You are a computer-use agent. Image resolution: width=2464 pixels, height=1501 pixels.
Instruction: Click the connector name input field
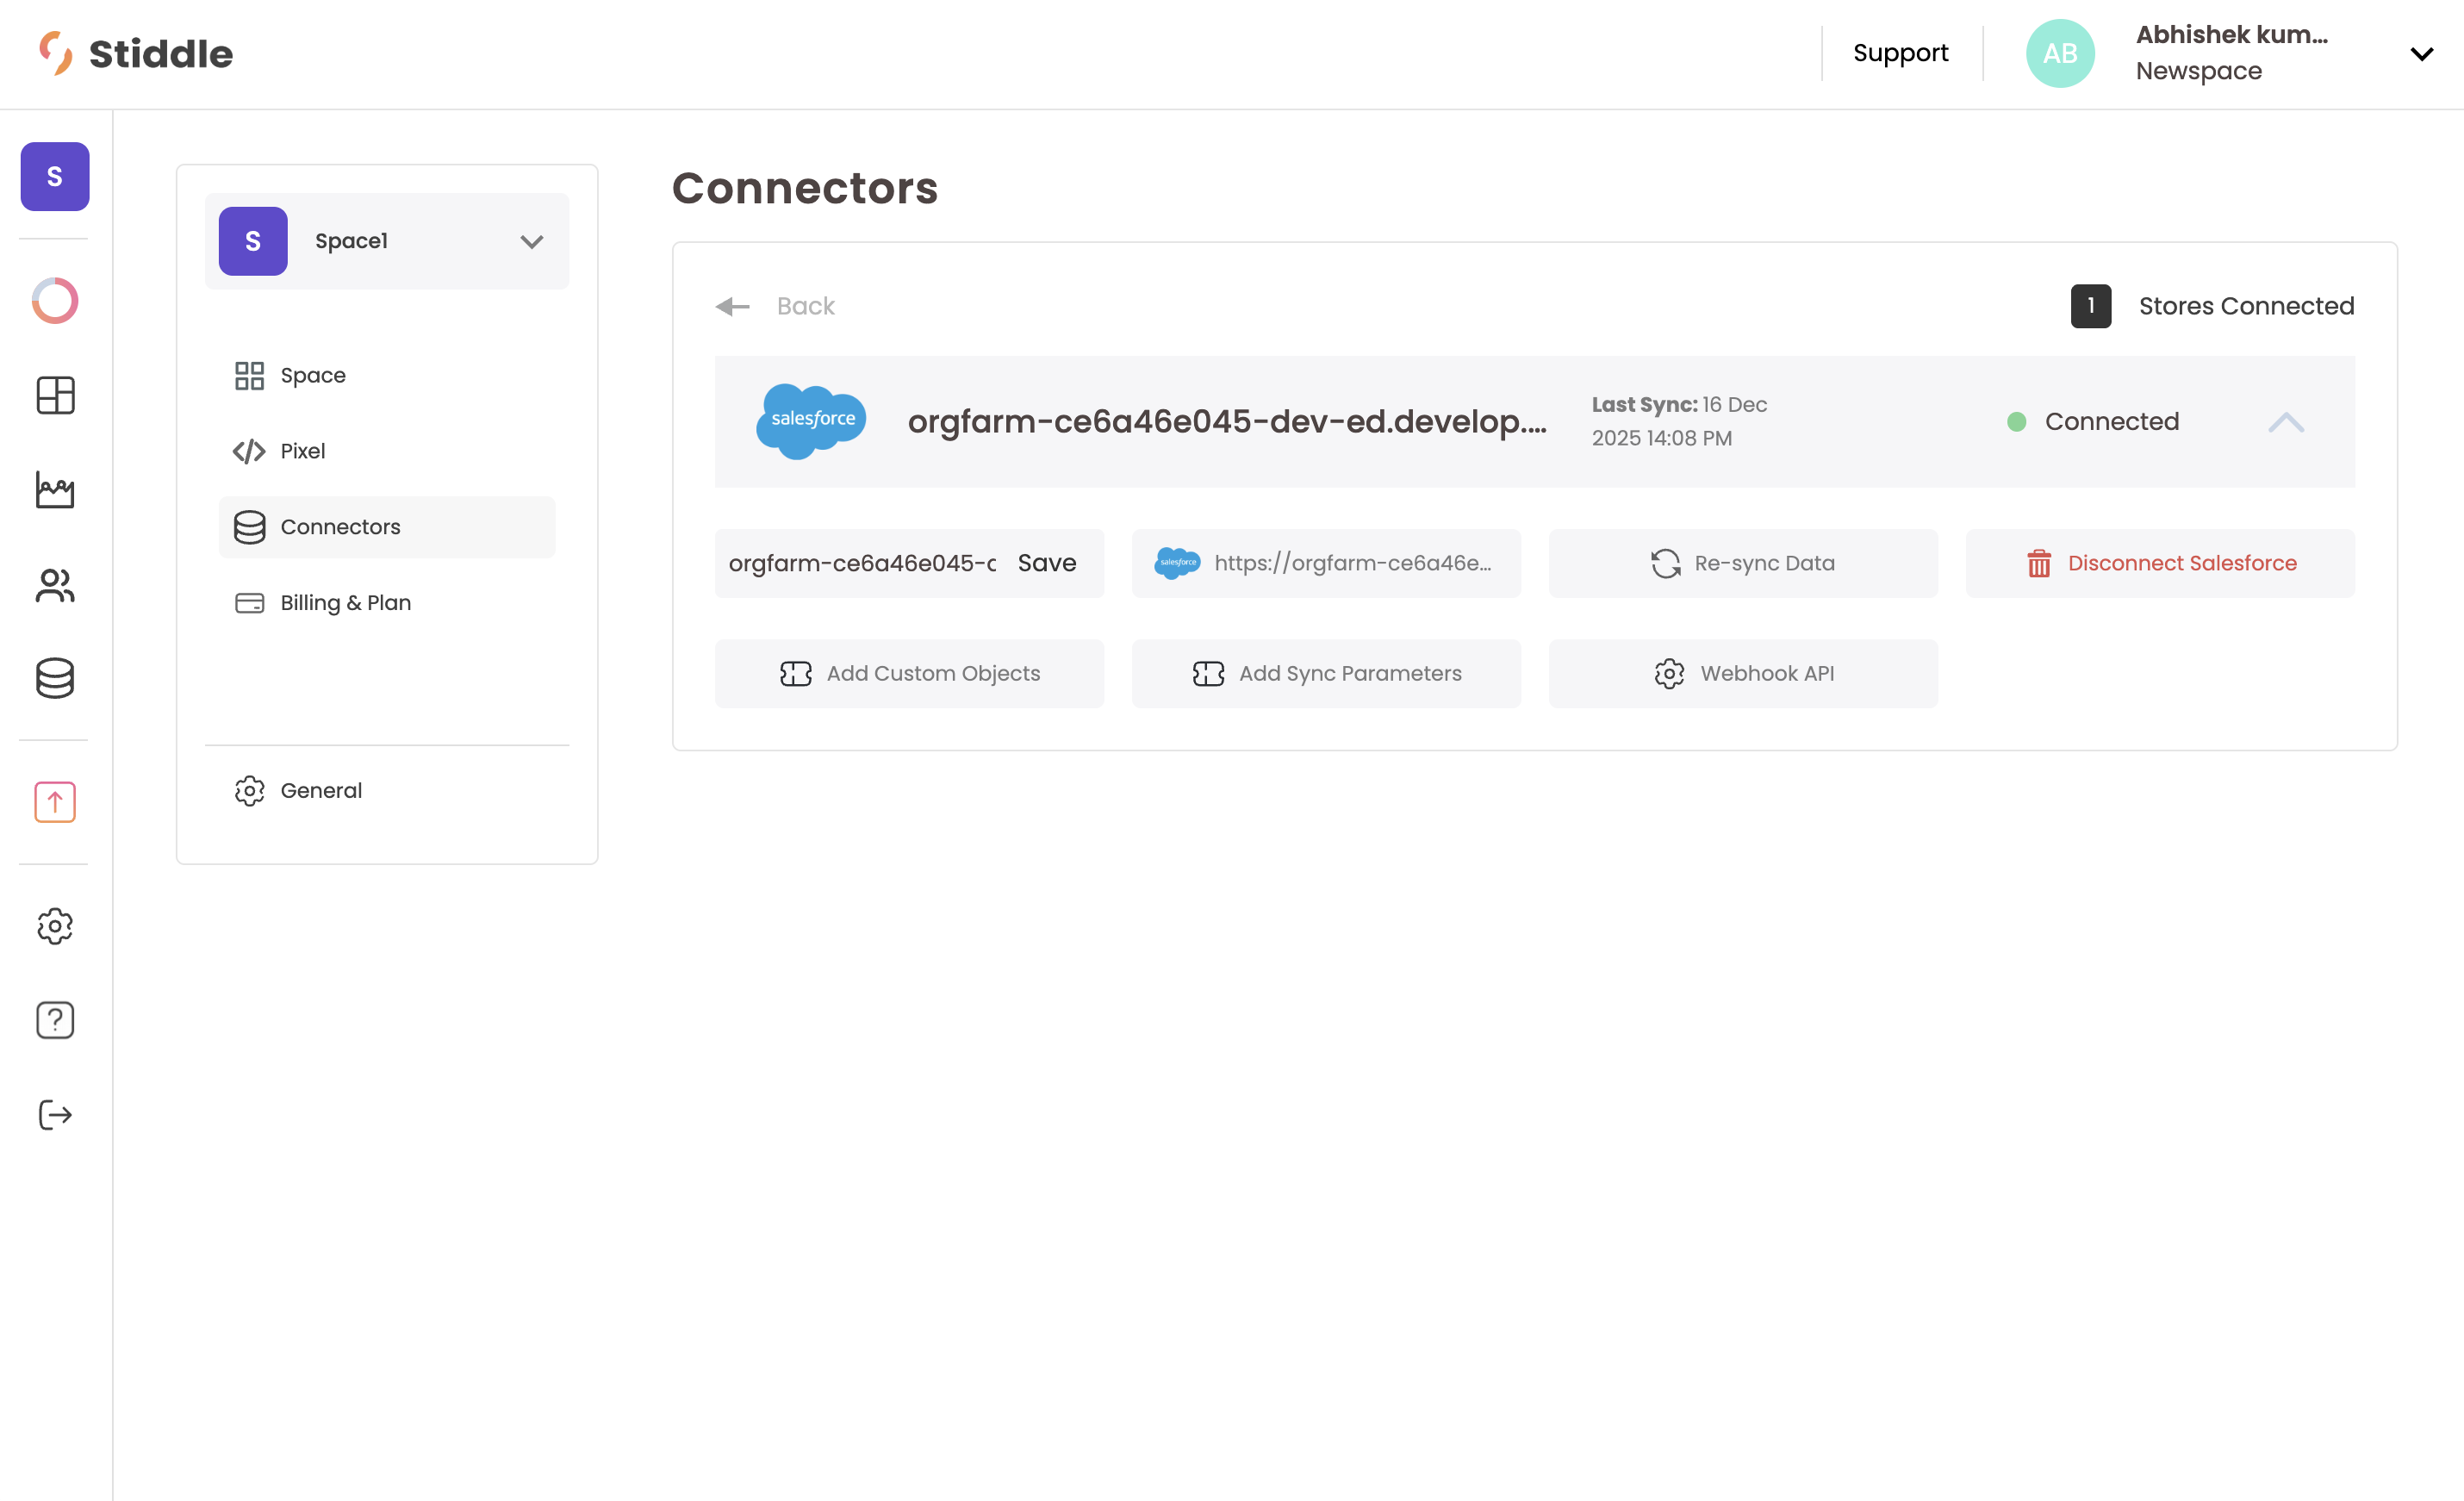[862, 563]
